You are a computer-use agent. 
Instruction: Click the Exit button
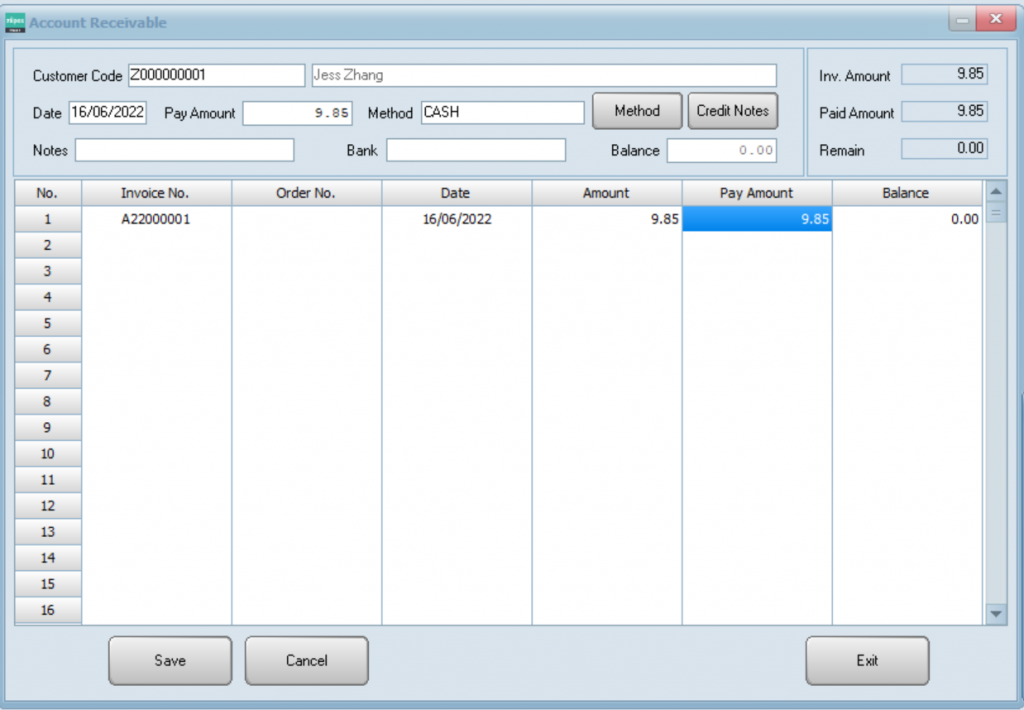867,661
